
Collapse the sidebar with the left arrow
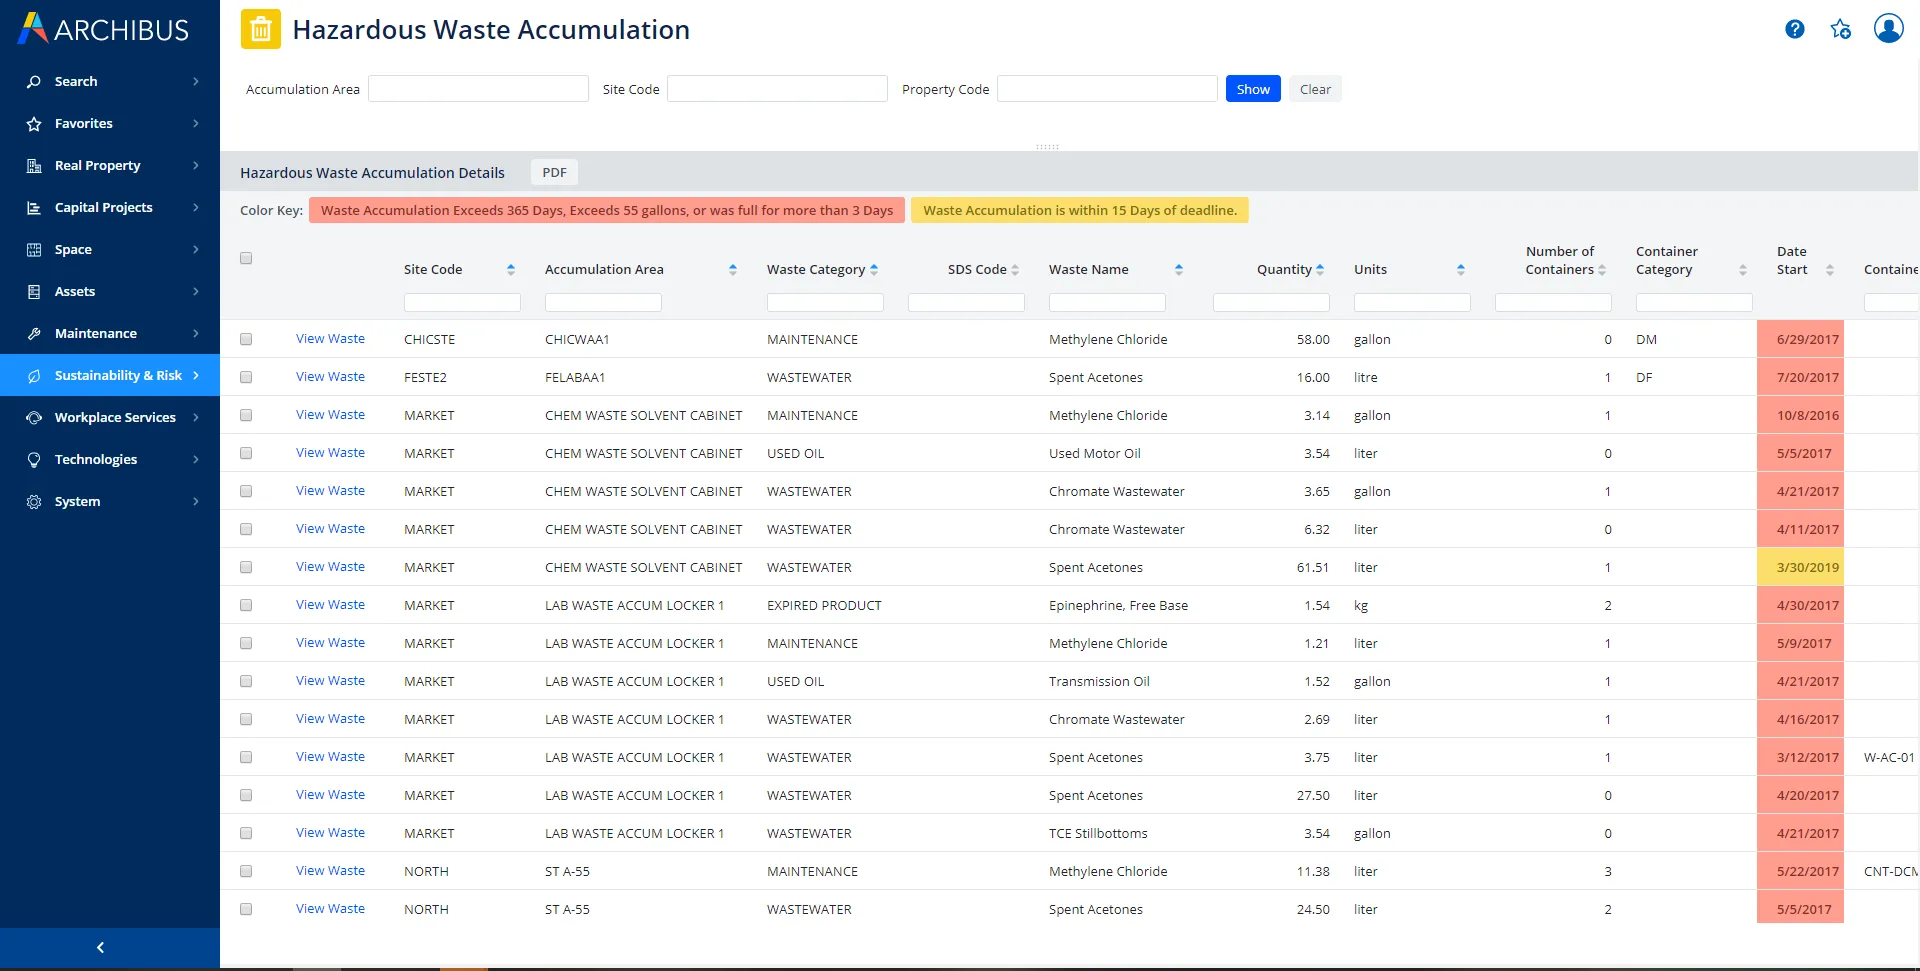click(x=100, y=947)
